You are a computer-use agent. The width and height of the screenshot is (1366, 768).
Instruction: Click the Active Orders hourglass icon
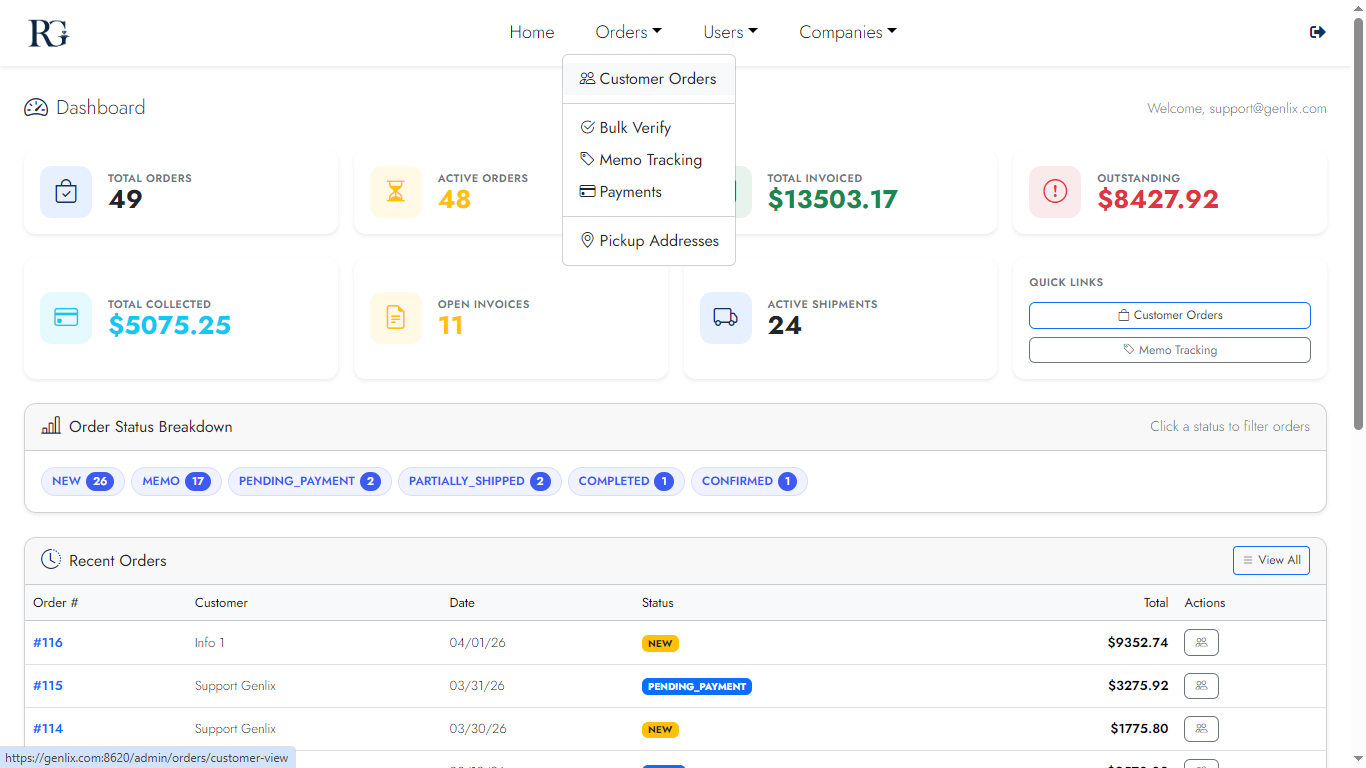click(x=396, y=192)
